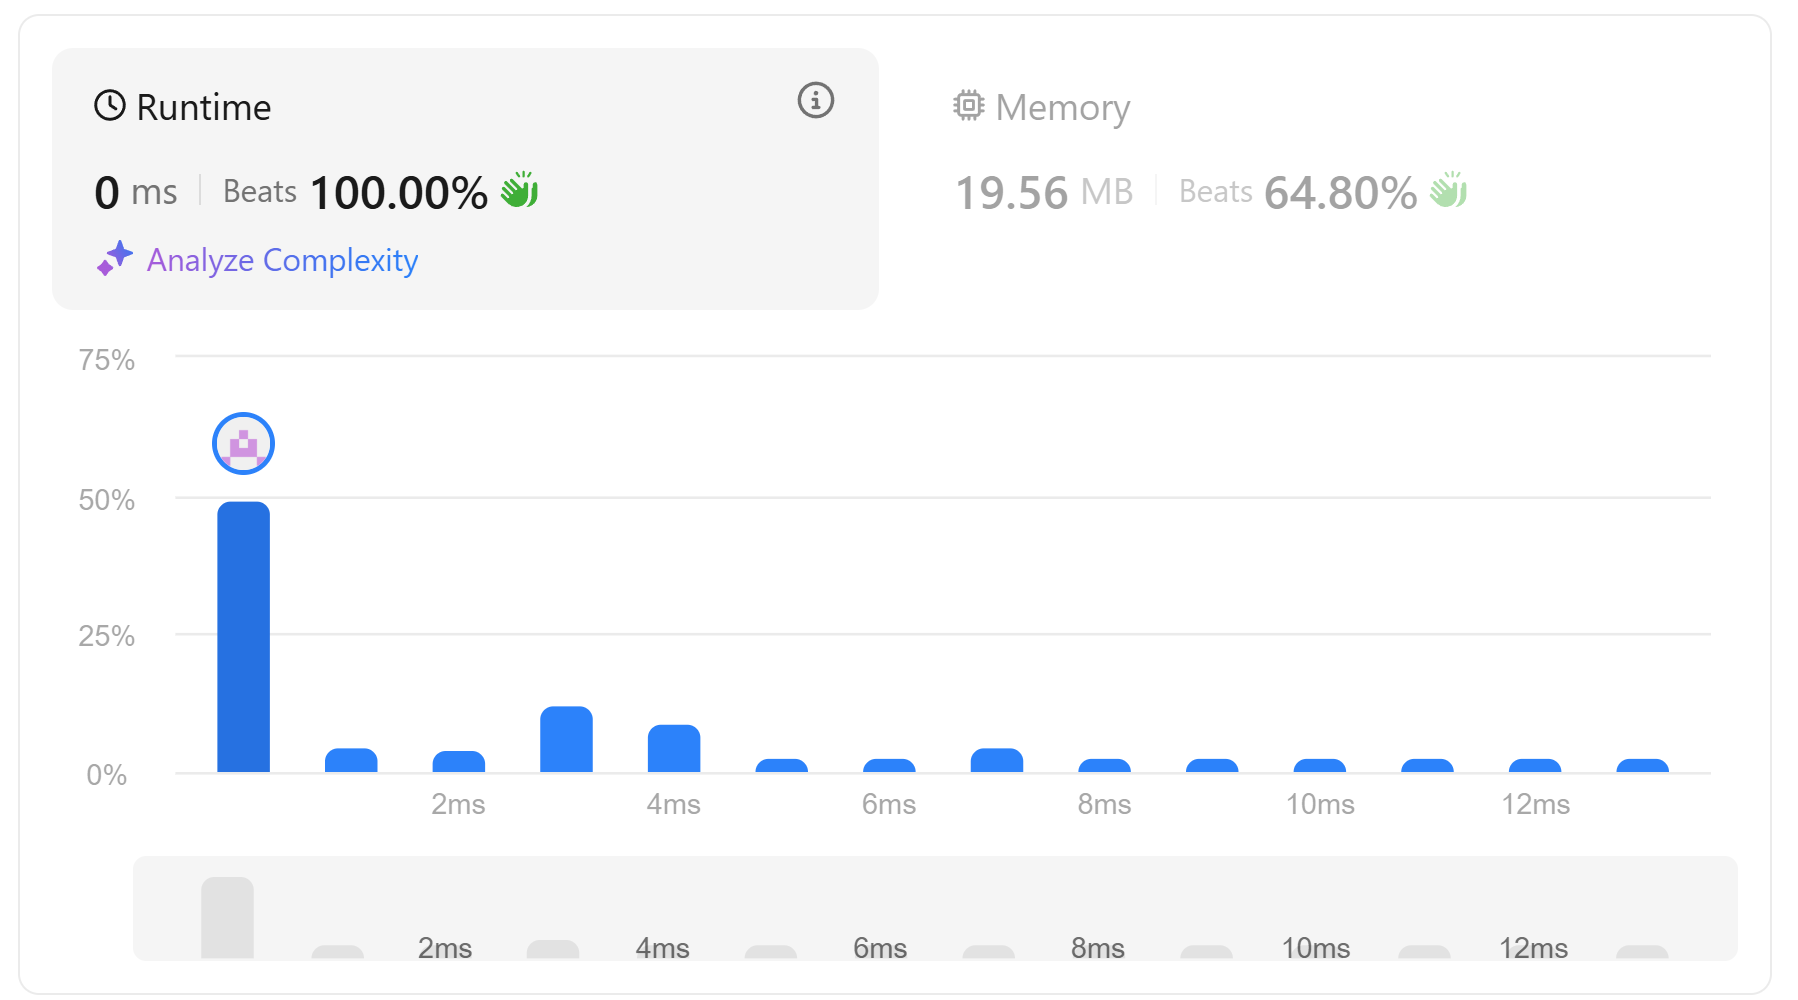Click the runtime info icon
Viewport: 1798px width, 1000px height.
(815, 100)
